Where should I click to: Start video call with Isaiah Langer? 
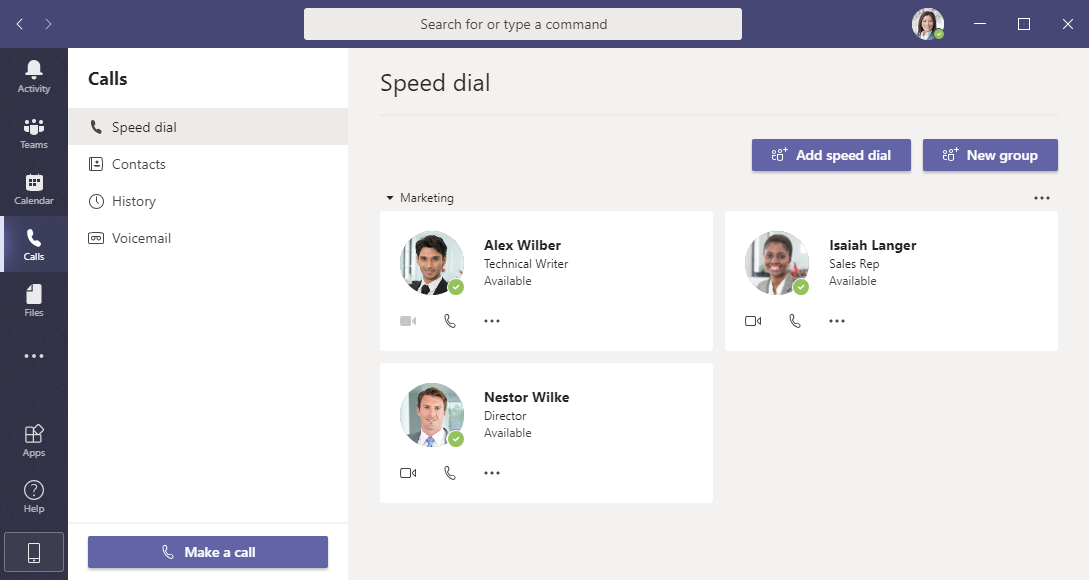(x=753, y=321)
